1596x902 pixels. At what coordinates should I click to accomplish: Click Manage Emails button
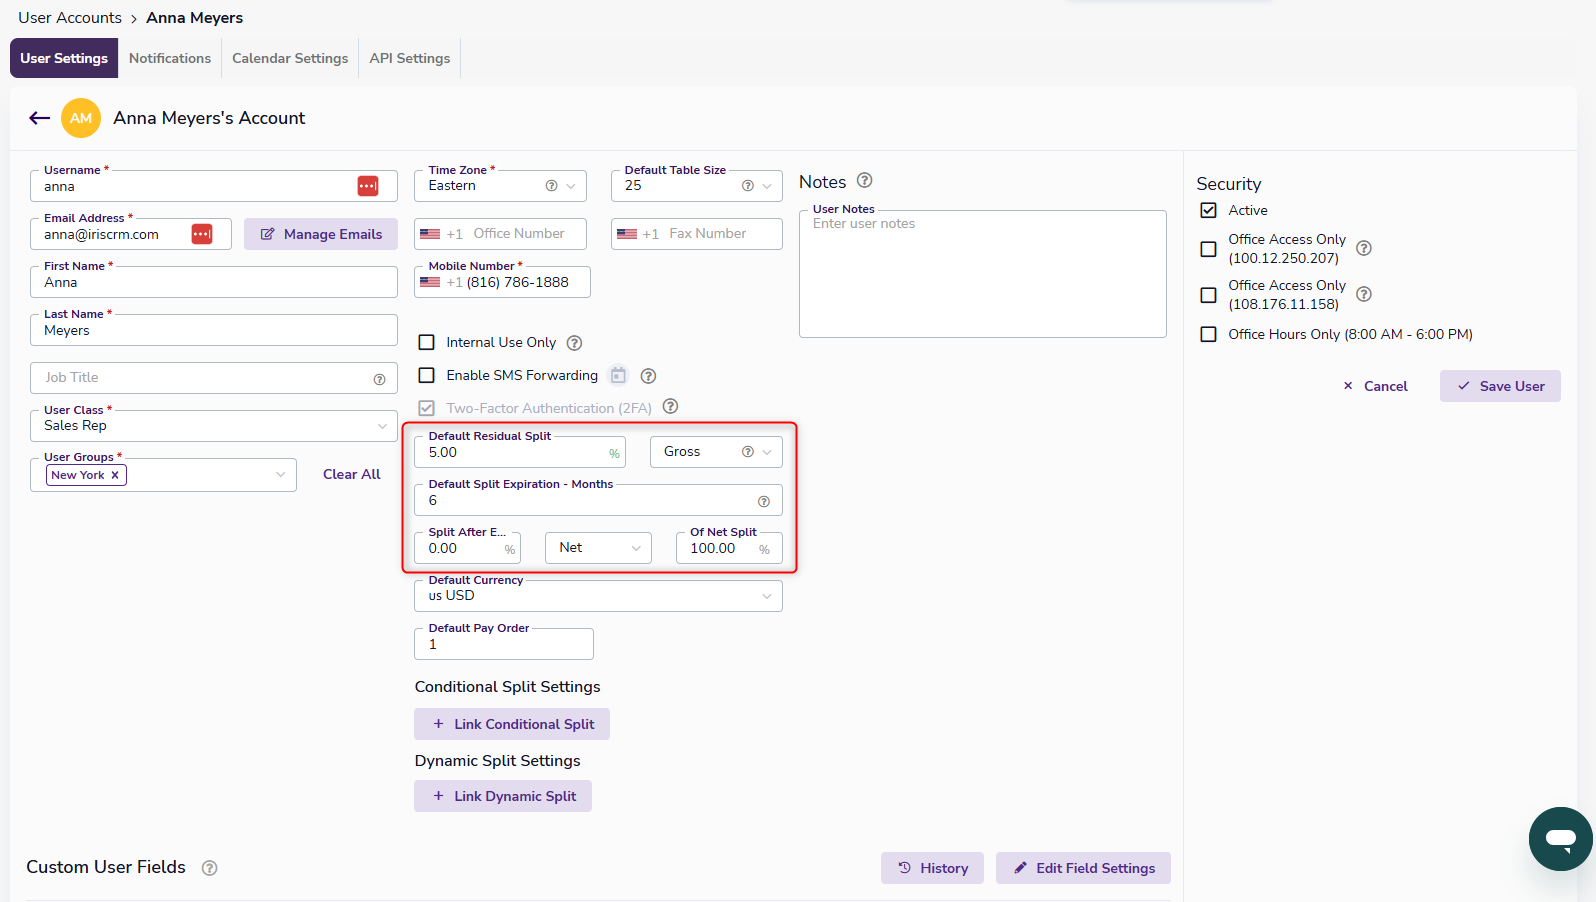[x=321, y=234]
